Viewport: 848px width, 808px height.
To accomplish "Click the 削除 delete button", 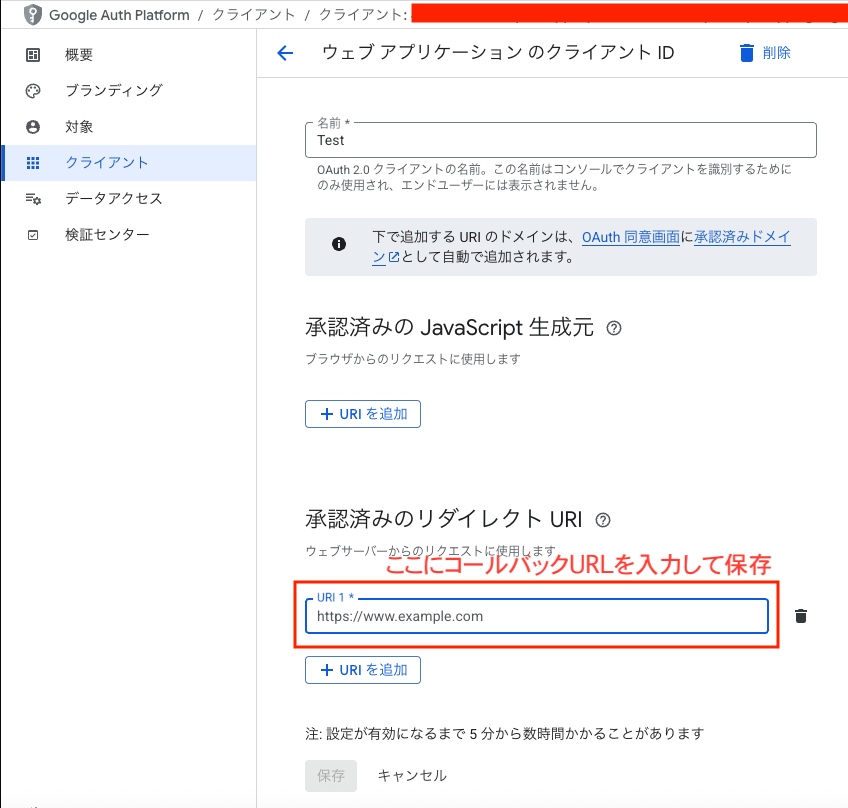I will click(765, 53).
